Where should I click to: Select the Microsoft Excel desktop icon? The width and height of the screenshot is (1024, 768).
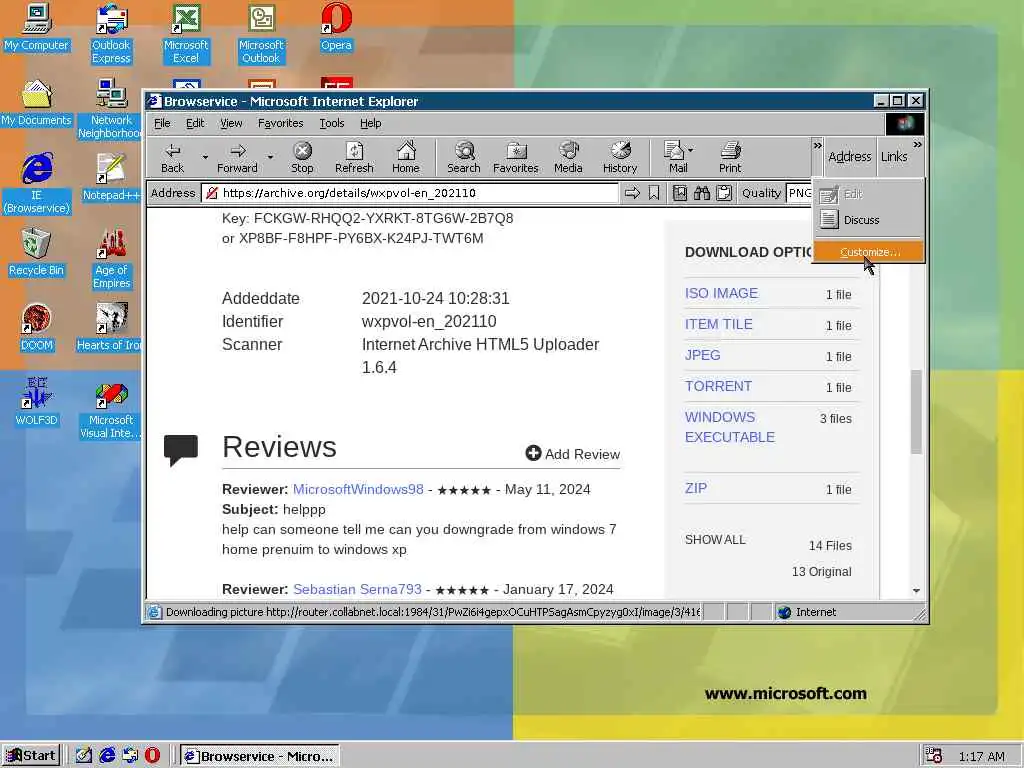click(x=186, y=34)
